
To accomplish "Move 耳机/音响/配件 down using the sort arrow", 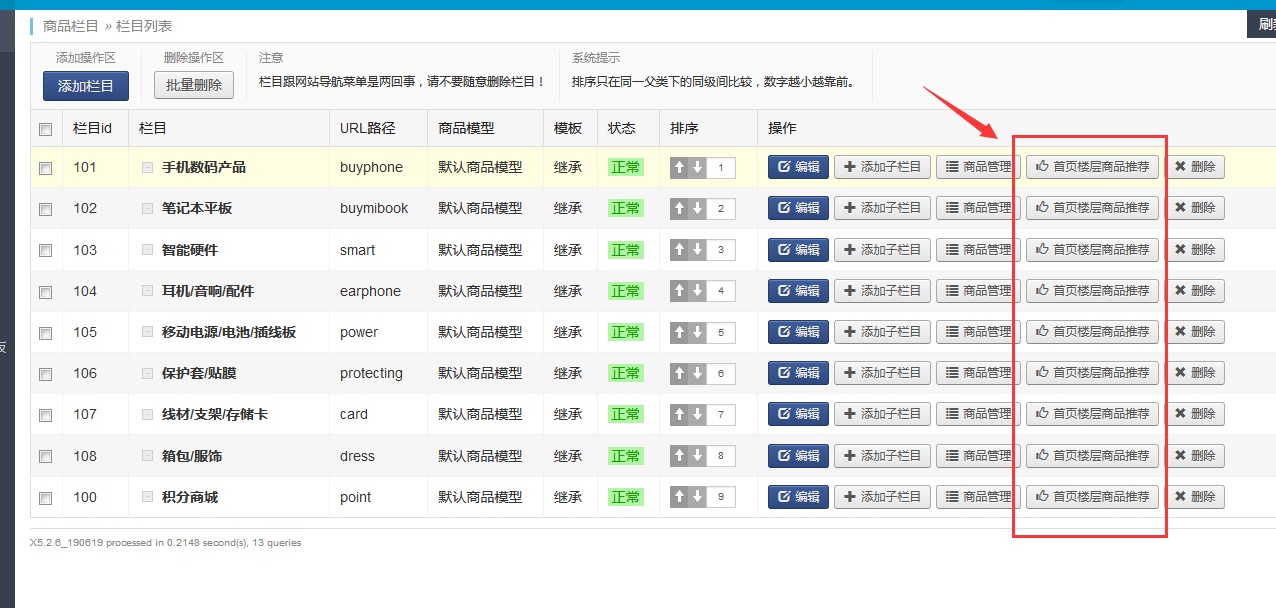I will [697, 291].
